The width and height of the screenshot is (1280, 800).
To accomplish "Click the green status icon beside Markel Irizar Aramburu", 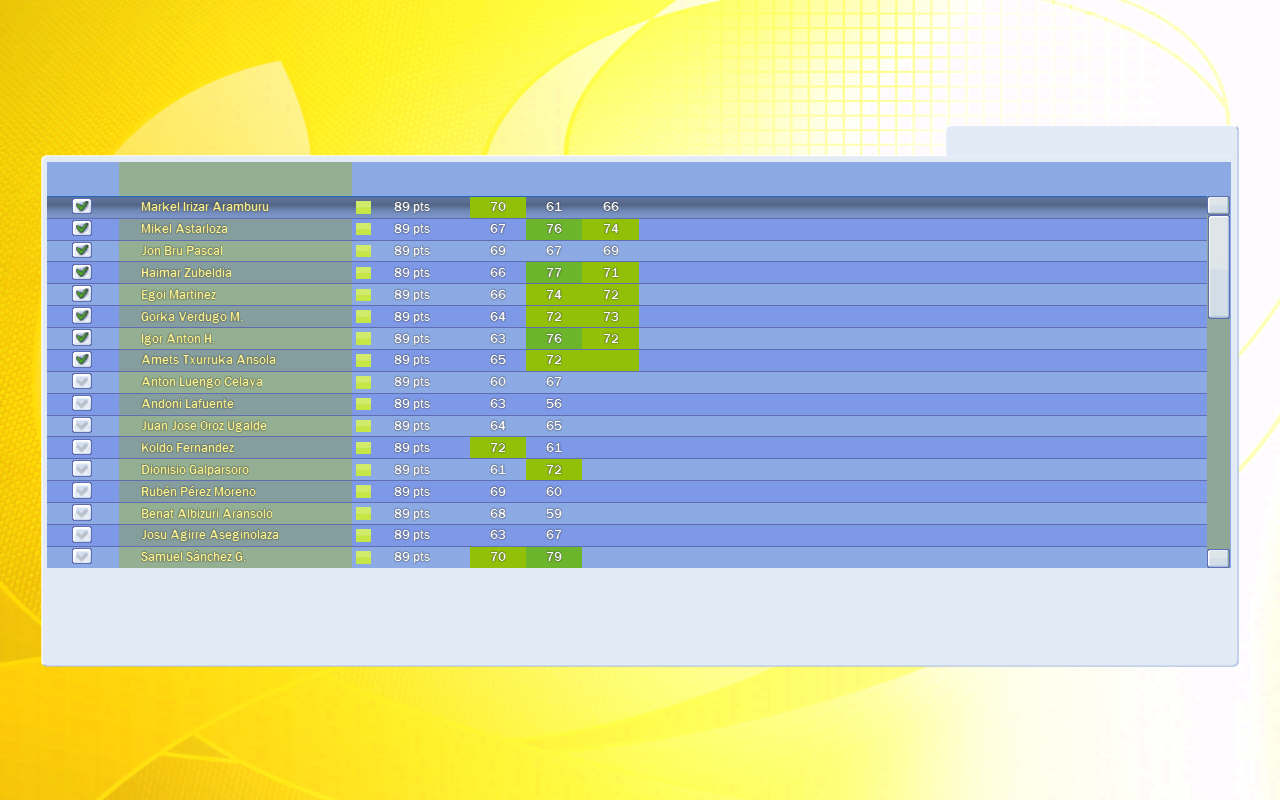I will pos(363,207).
